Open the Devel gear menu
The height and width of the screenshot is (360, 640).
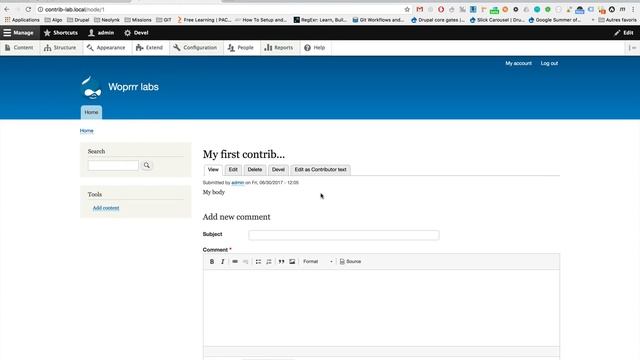137,33
